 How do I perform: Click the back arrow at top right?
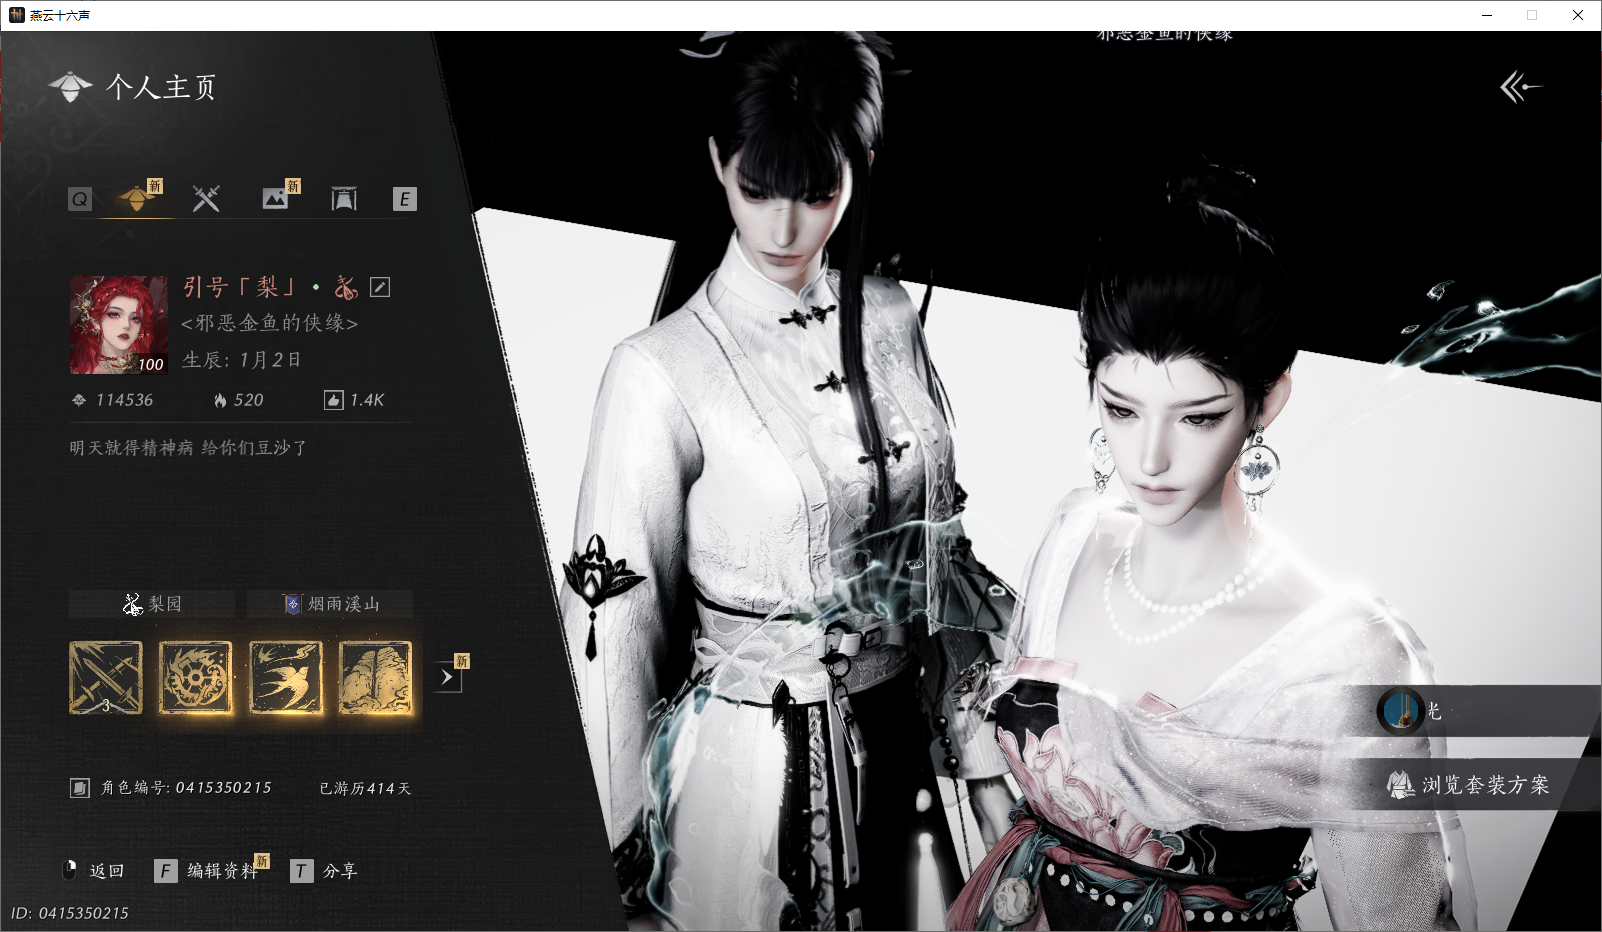click(x=1520, y=87)
